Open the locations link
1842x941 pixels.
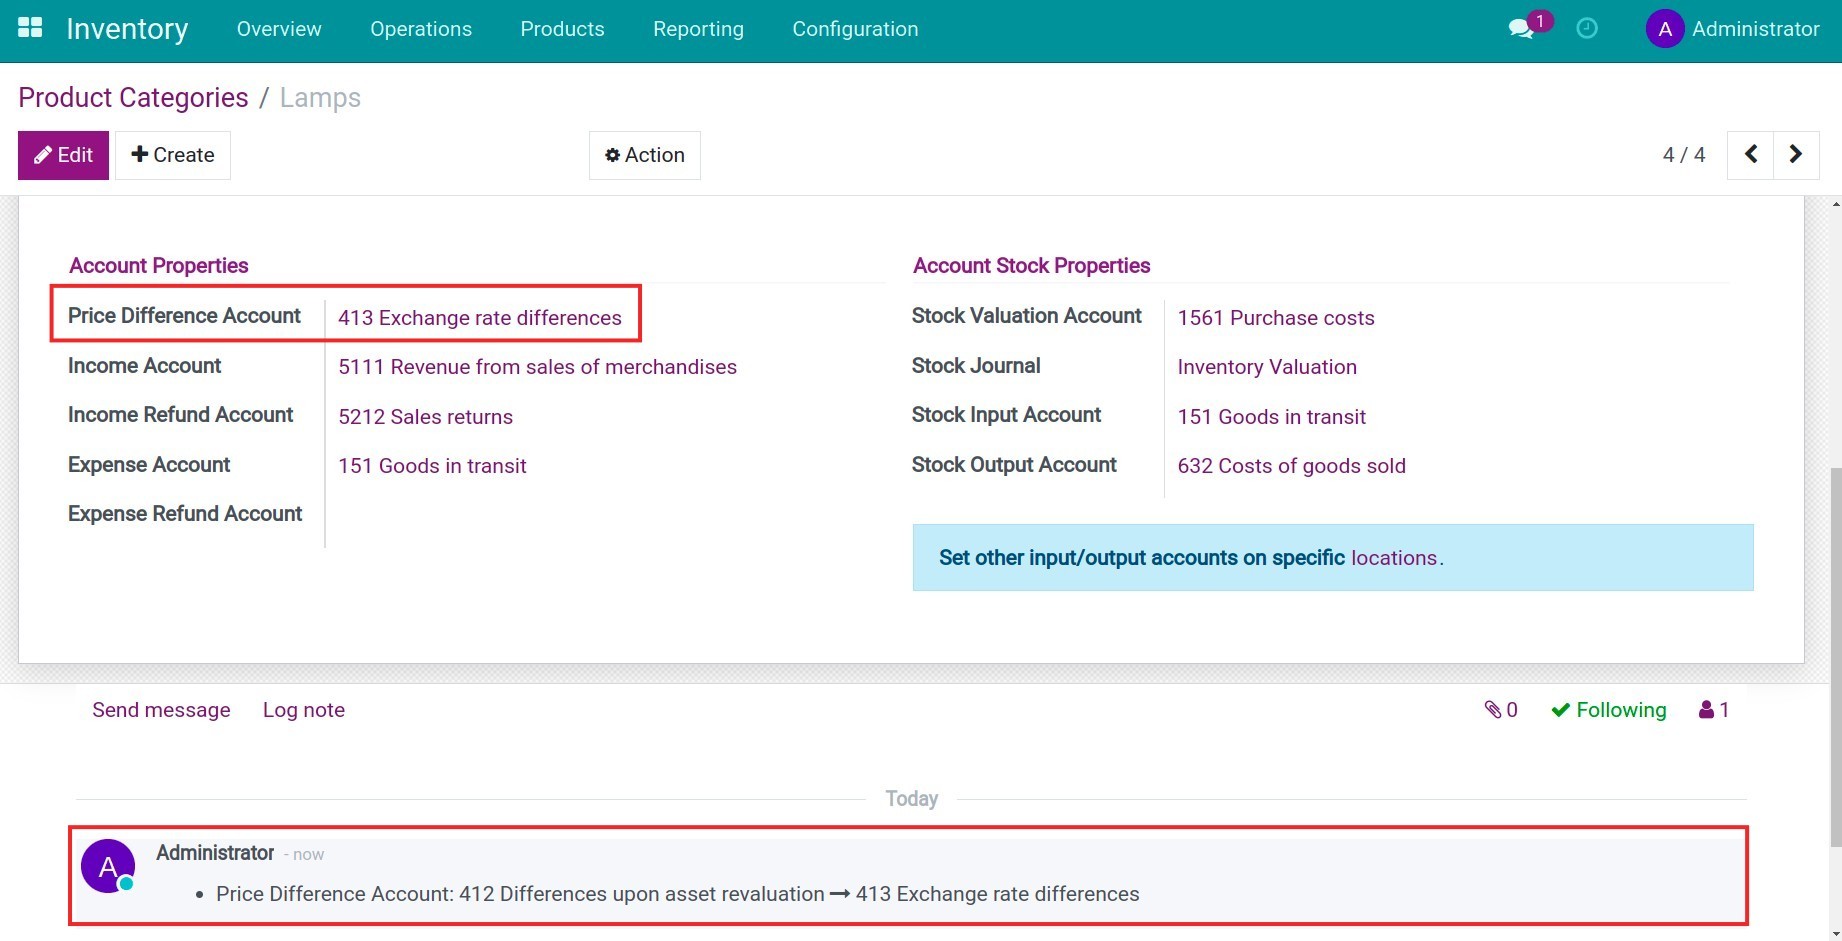pos(1393,558)
